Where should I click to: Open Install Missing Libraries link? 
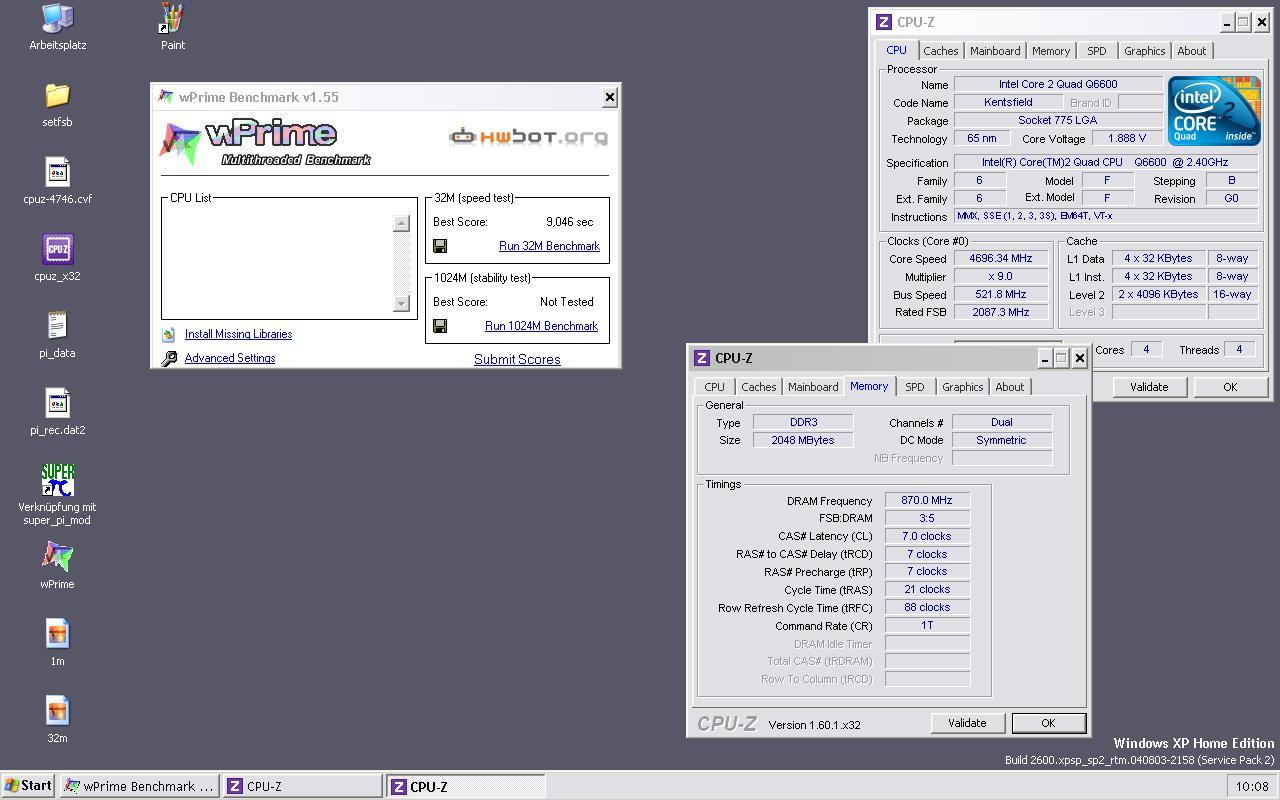tap(238, 334)
